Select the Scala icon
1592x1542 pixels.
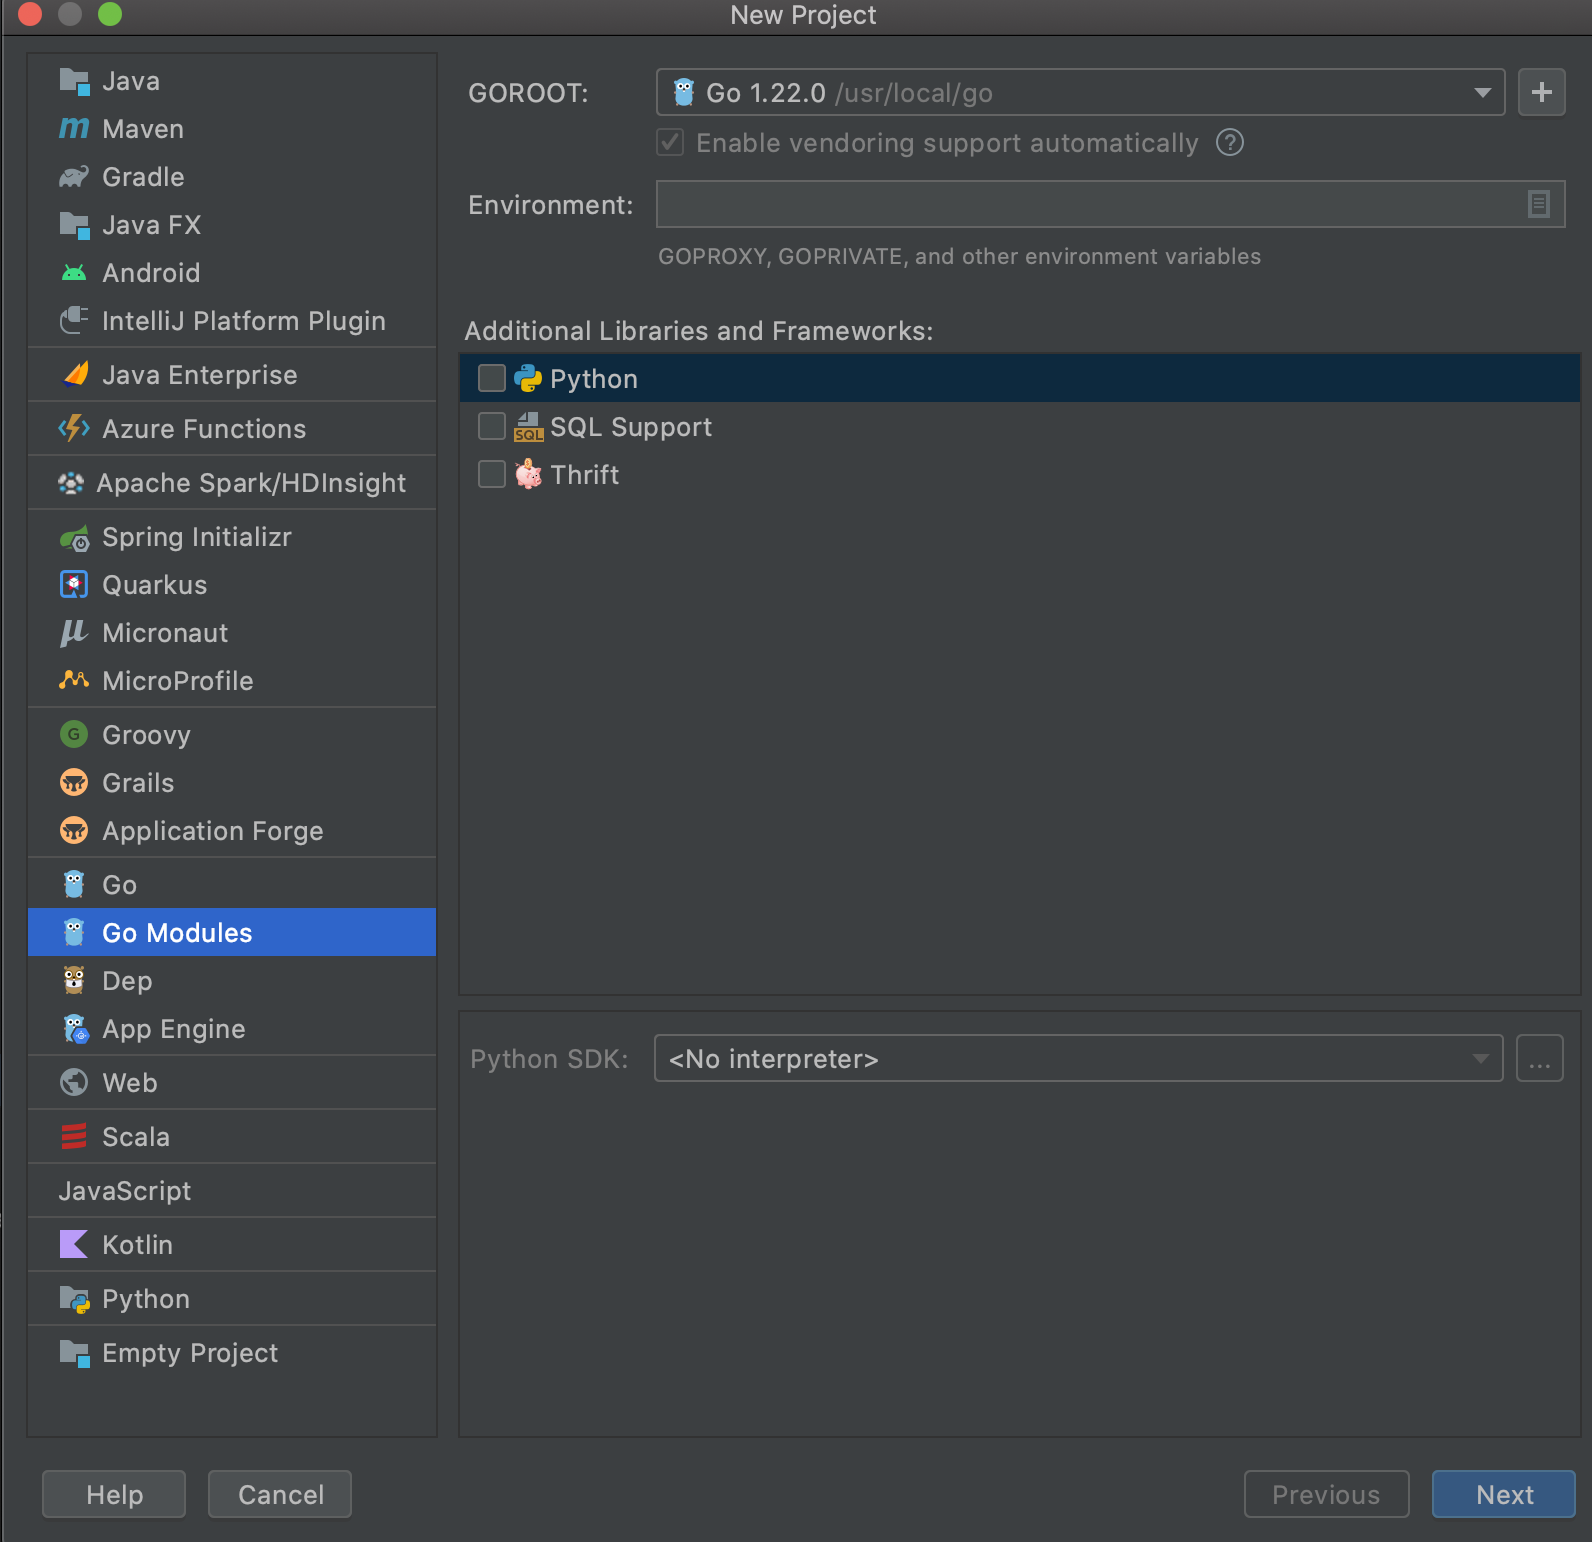click(x=74, y=1137)
